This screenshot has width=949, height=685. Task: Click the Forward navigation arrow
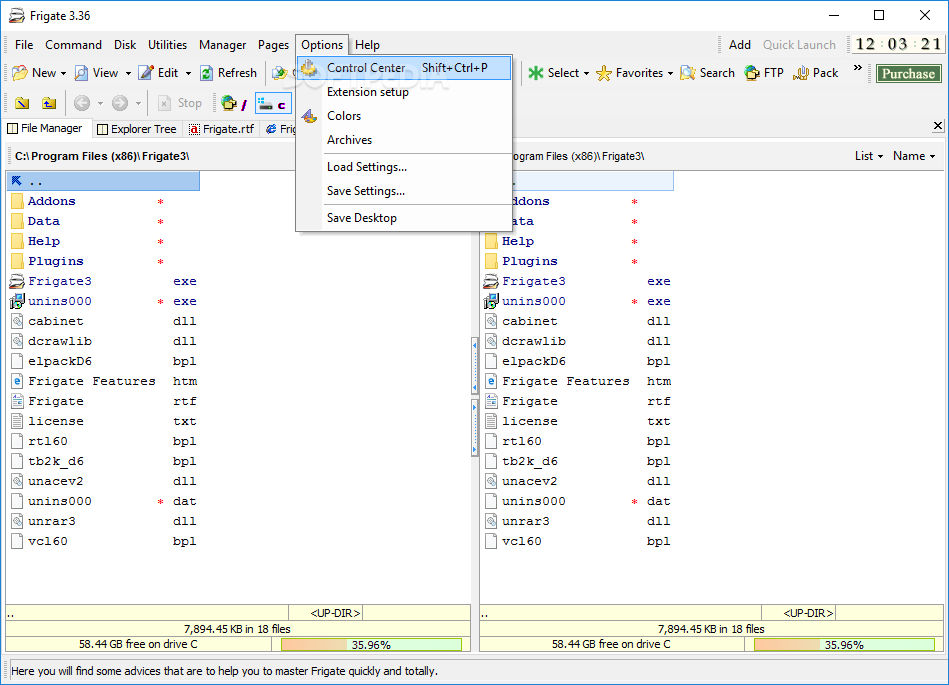pos(120,103)
